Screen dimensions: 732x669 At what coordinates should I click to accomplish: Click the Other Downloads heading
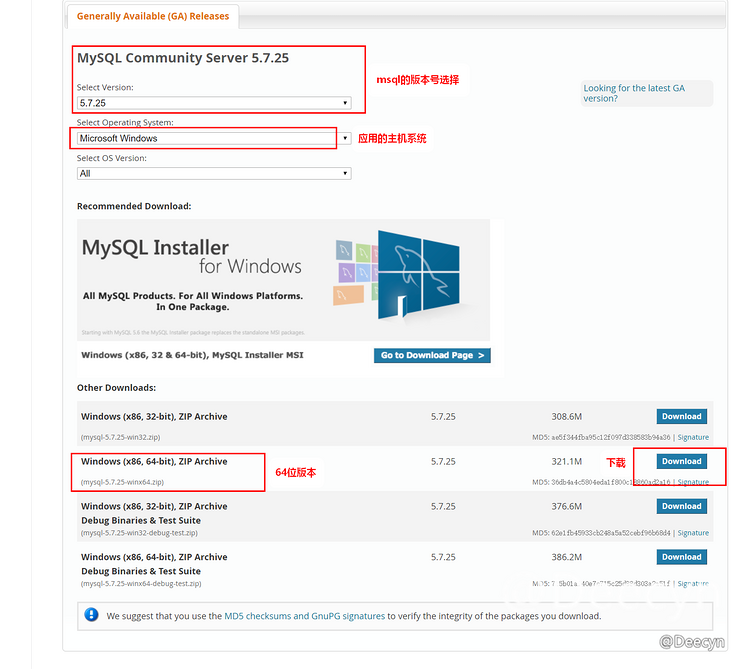(x=116, y=388)
